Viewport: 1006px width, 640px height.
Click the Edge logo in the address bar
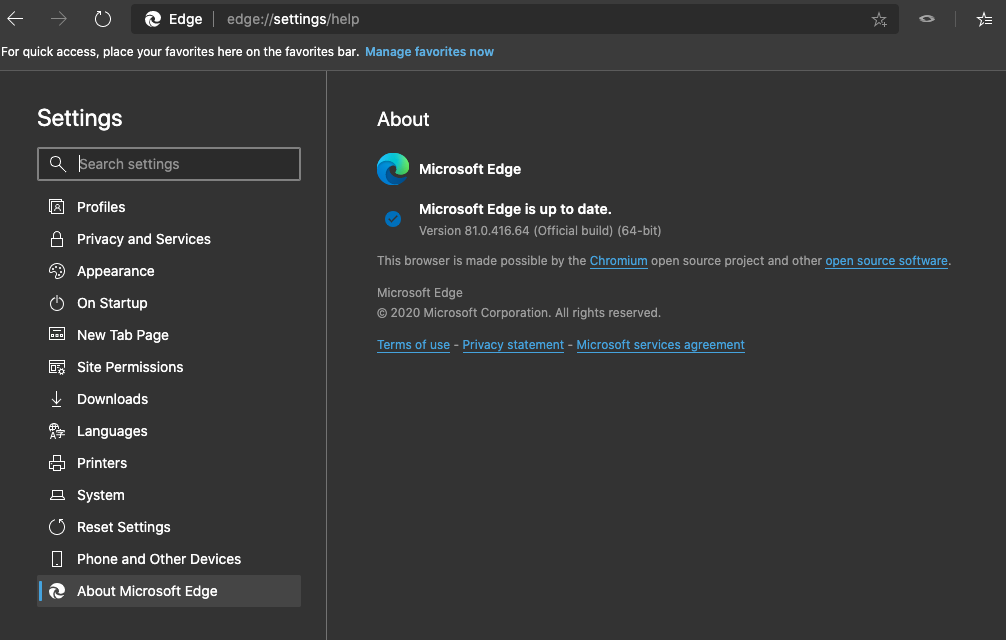click(153, 19)
